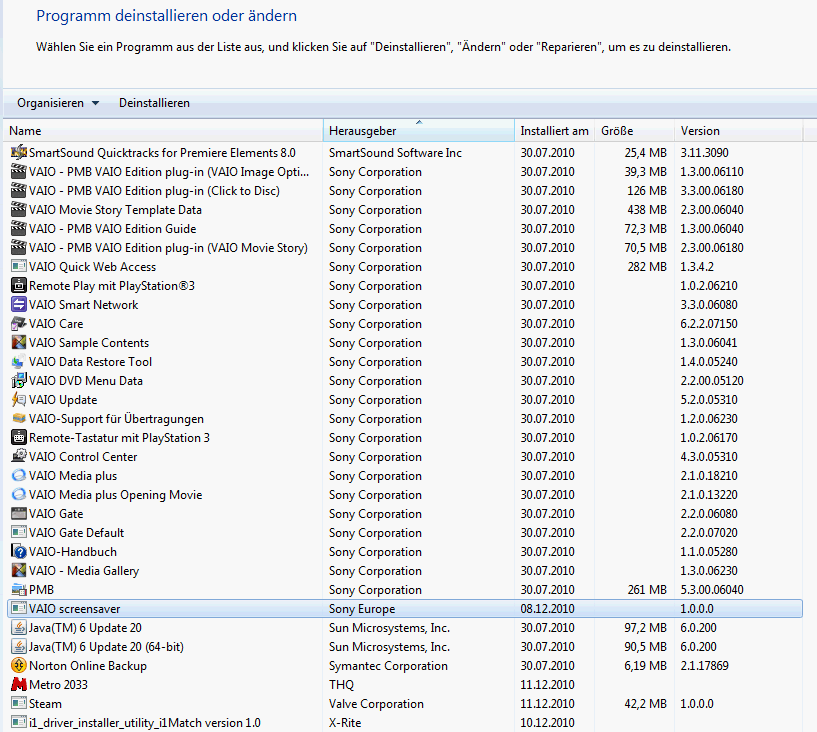Select Java(TM) 6 Update 20 (64-bit) name
This screenshot has width=817, height=732.
(106, 647)
